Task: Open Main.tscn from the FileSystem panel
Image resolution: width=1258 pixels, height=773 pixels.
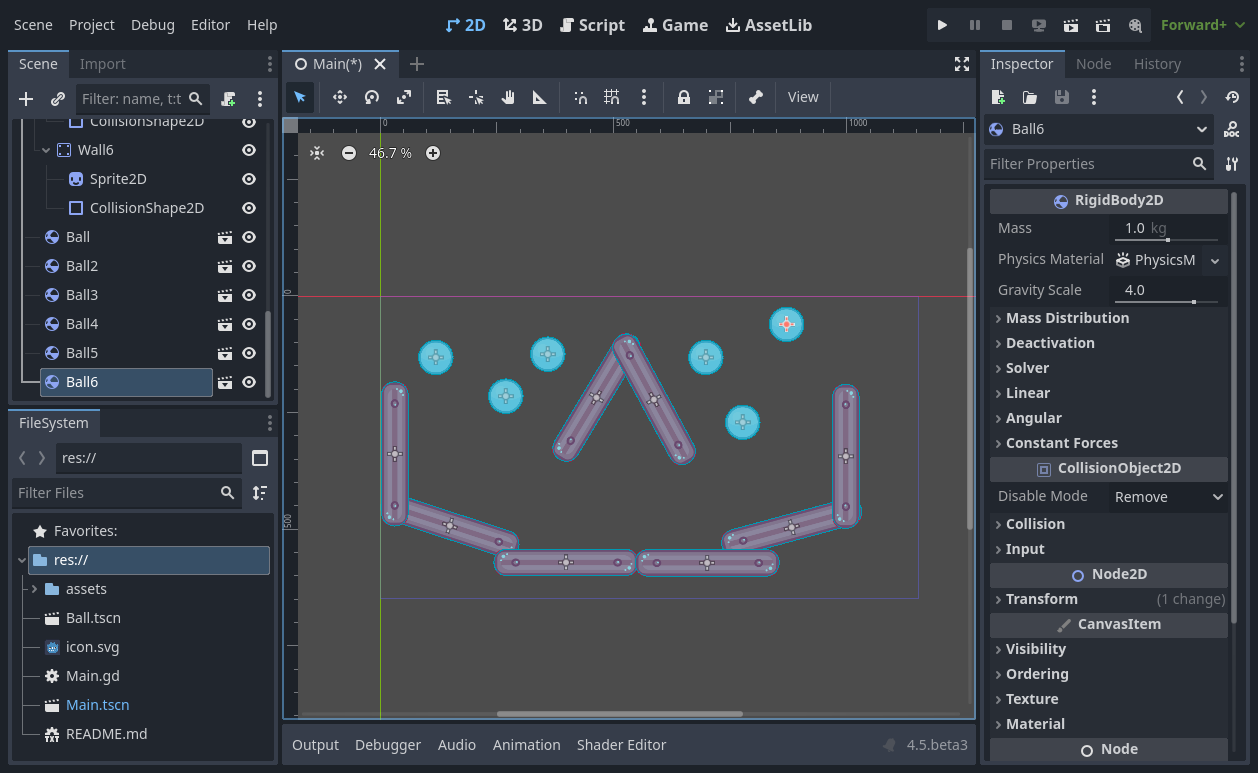Action: point(96,704)
